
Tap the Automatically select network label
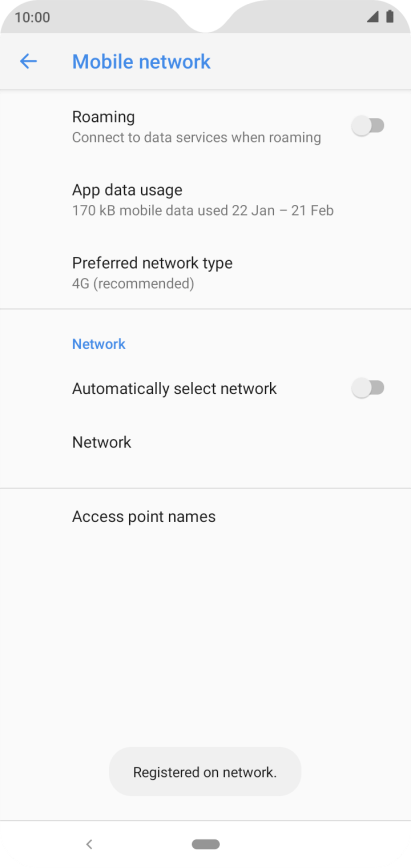click(x=174, y=389)
